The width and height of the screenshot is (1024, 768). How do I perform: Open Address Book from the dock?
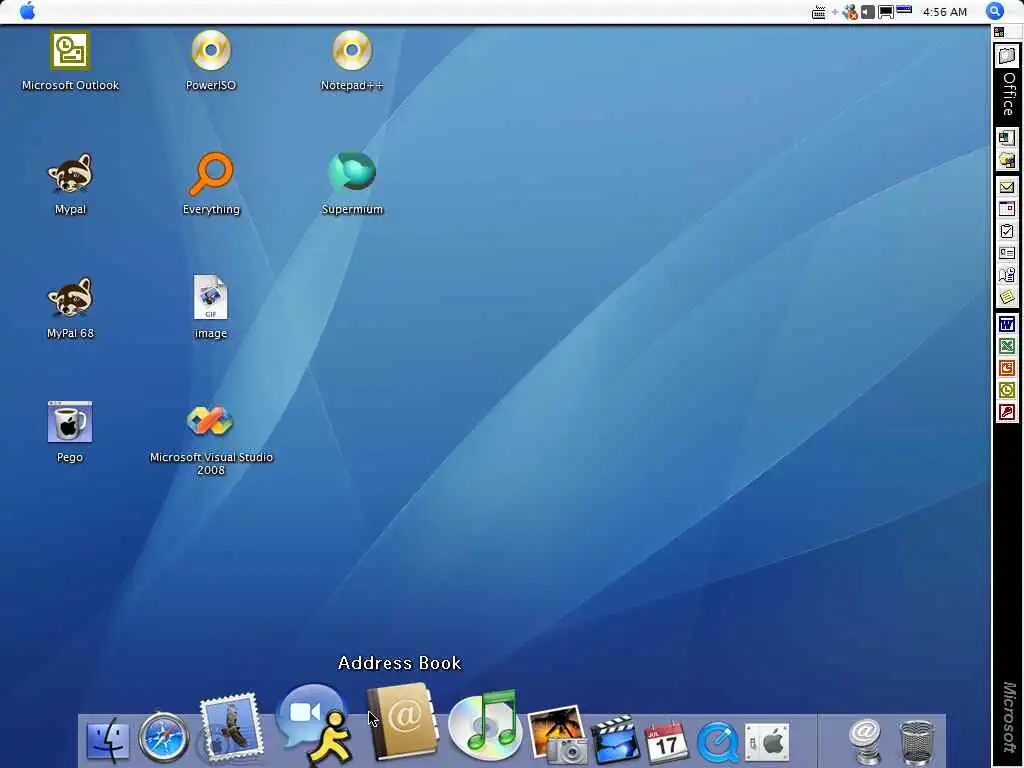[x=402, y=722]
